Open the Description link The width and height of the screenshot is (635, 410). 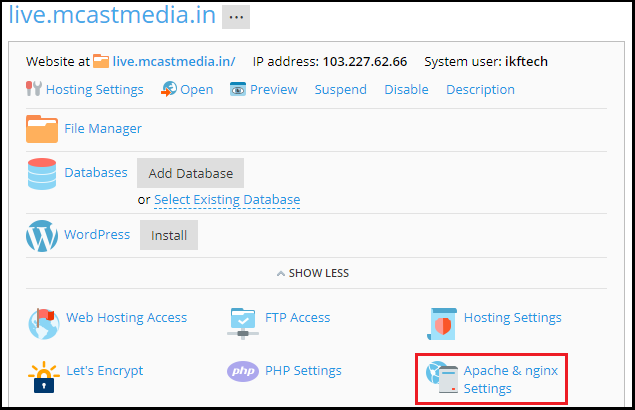tap(480, 89)
